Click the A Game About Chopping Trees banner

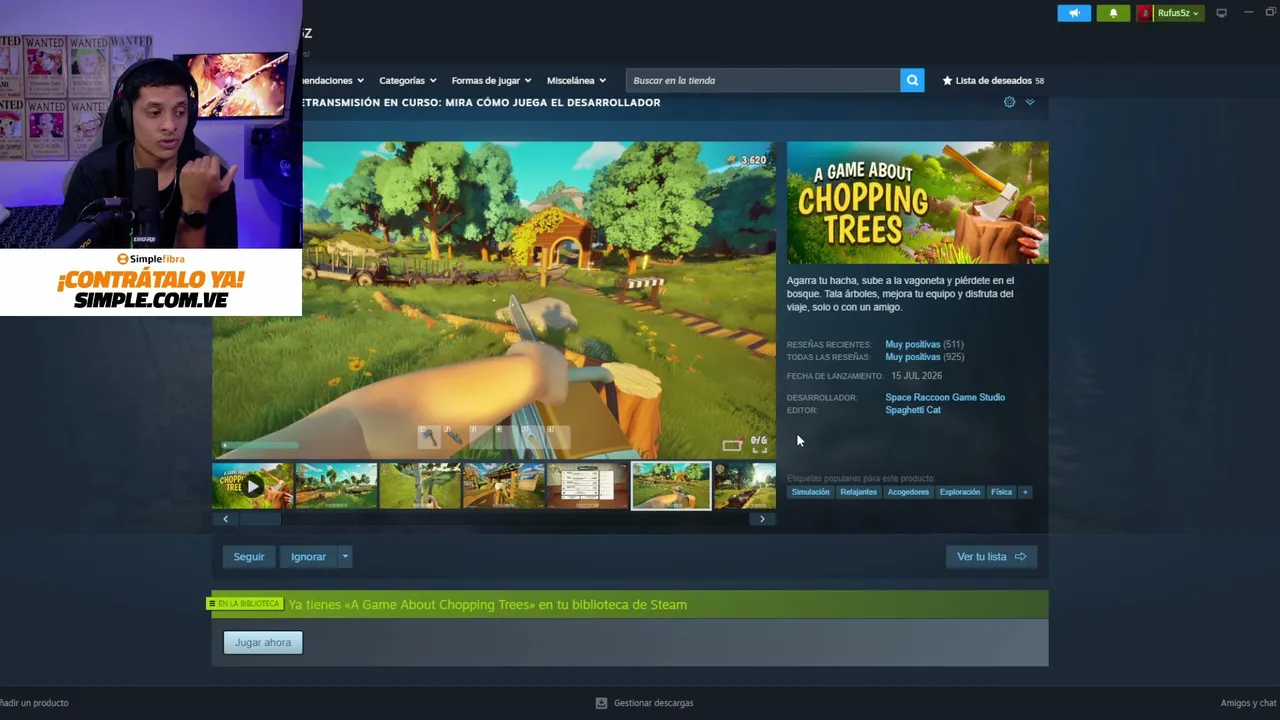(x=918, y=202)
